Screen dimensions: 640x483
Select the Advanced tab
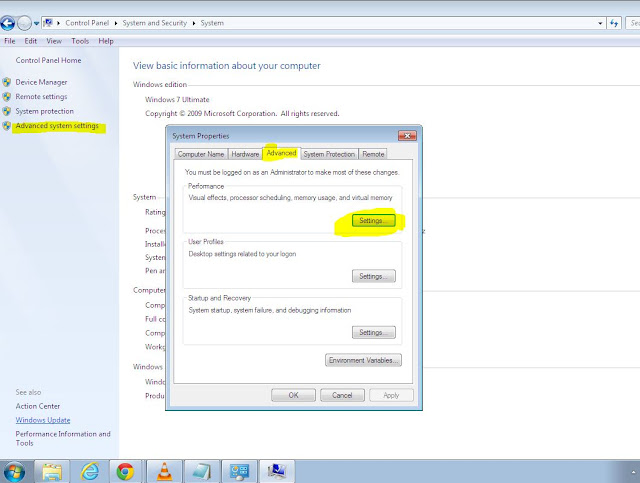[x=281, y=153]
